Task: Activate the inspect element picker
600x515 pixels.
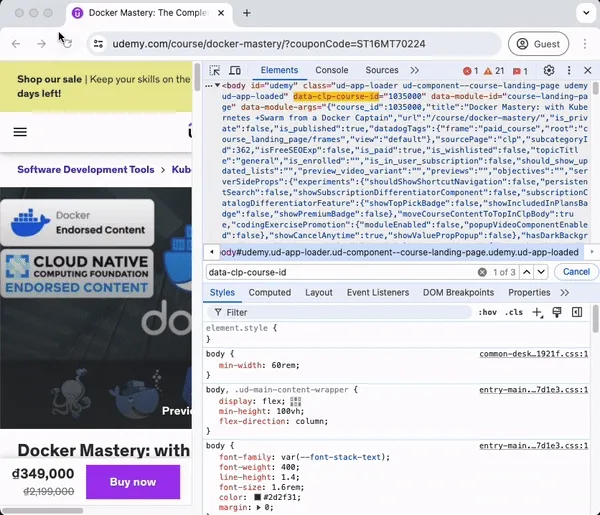Action: [x=215, y=71]
